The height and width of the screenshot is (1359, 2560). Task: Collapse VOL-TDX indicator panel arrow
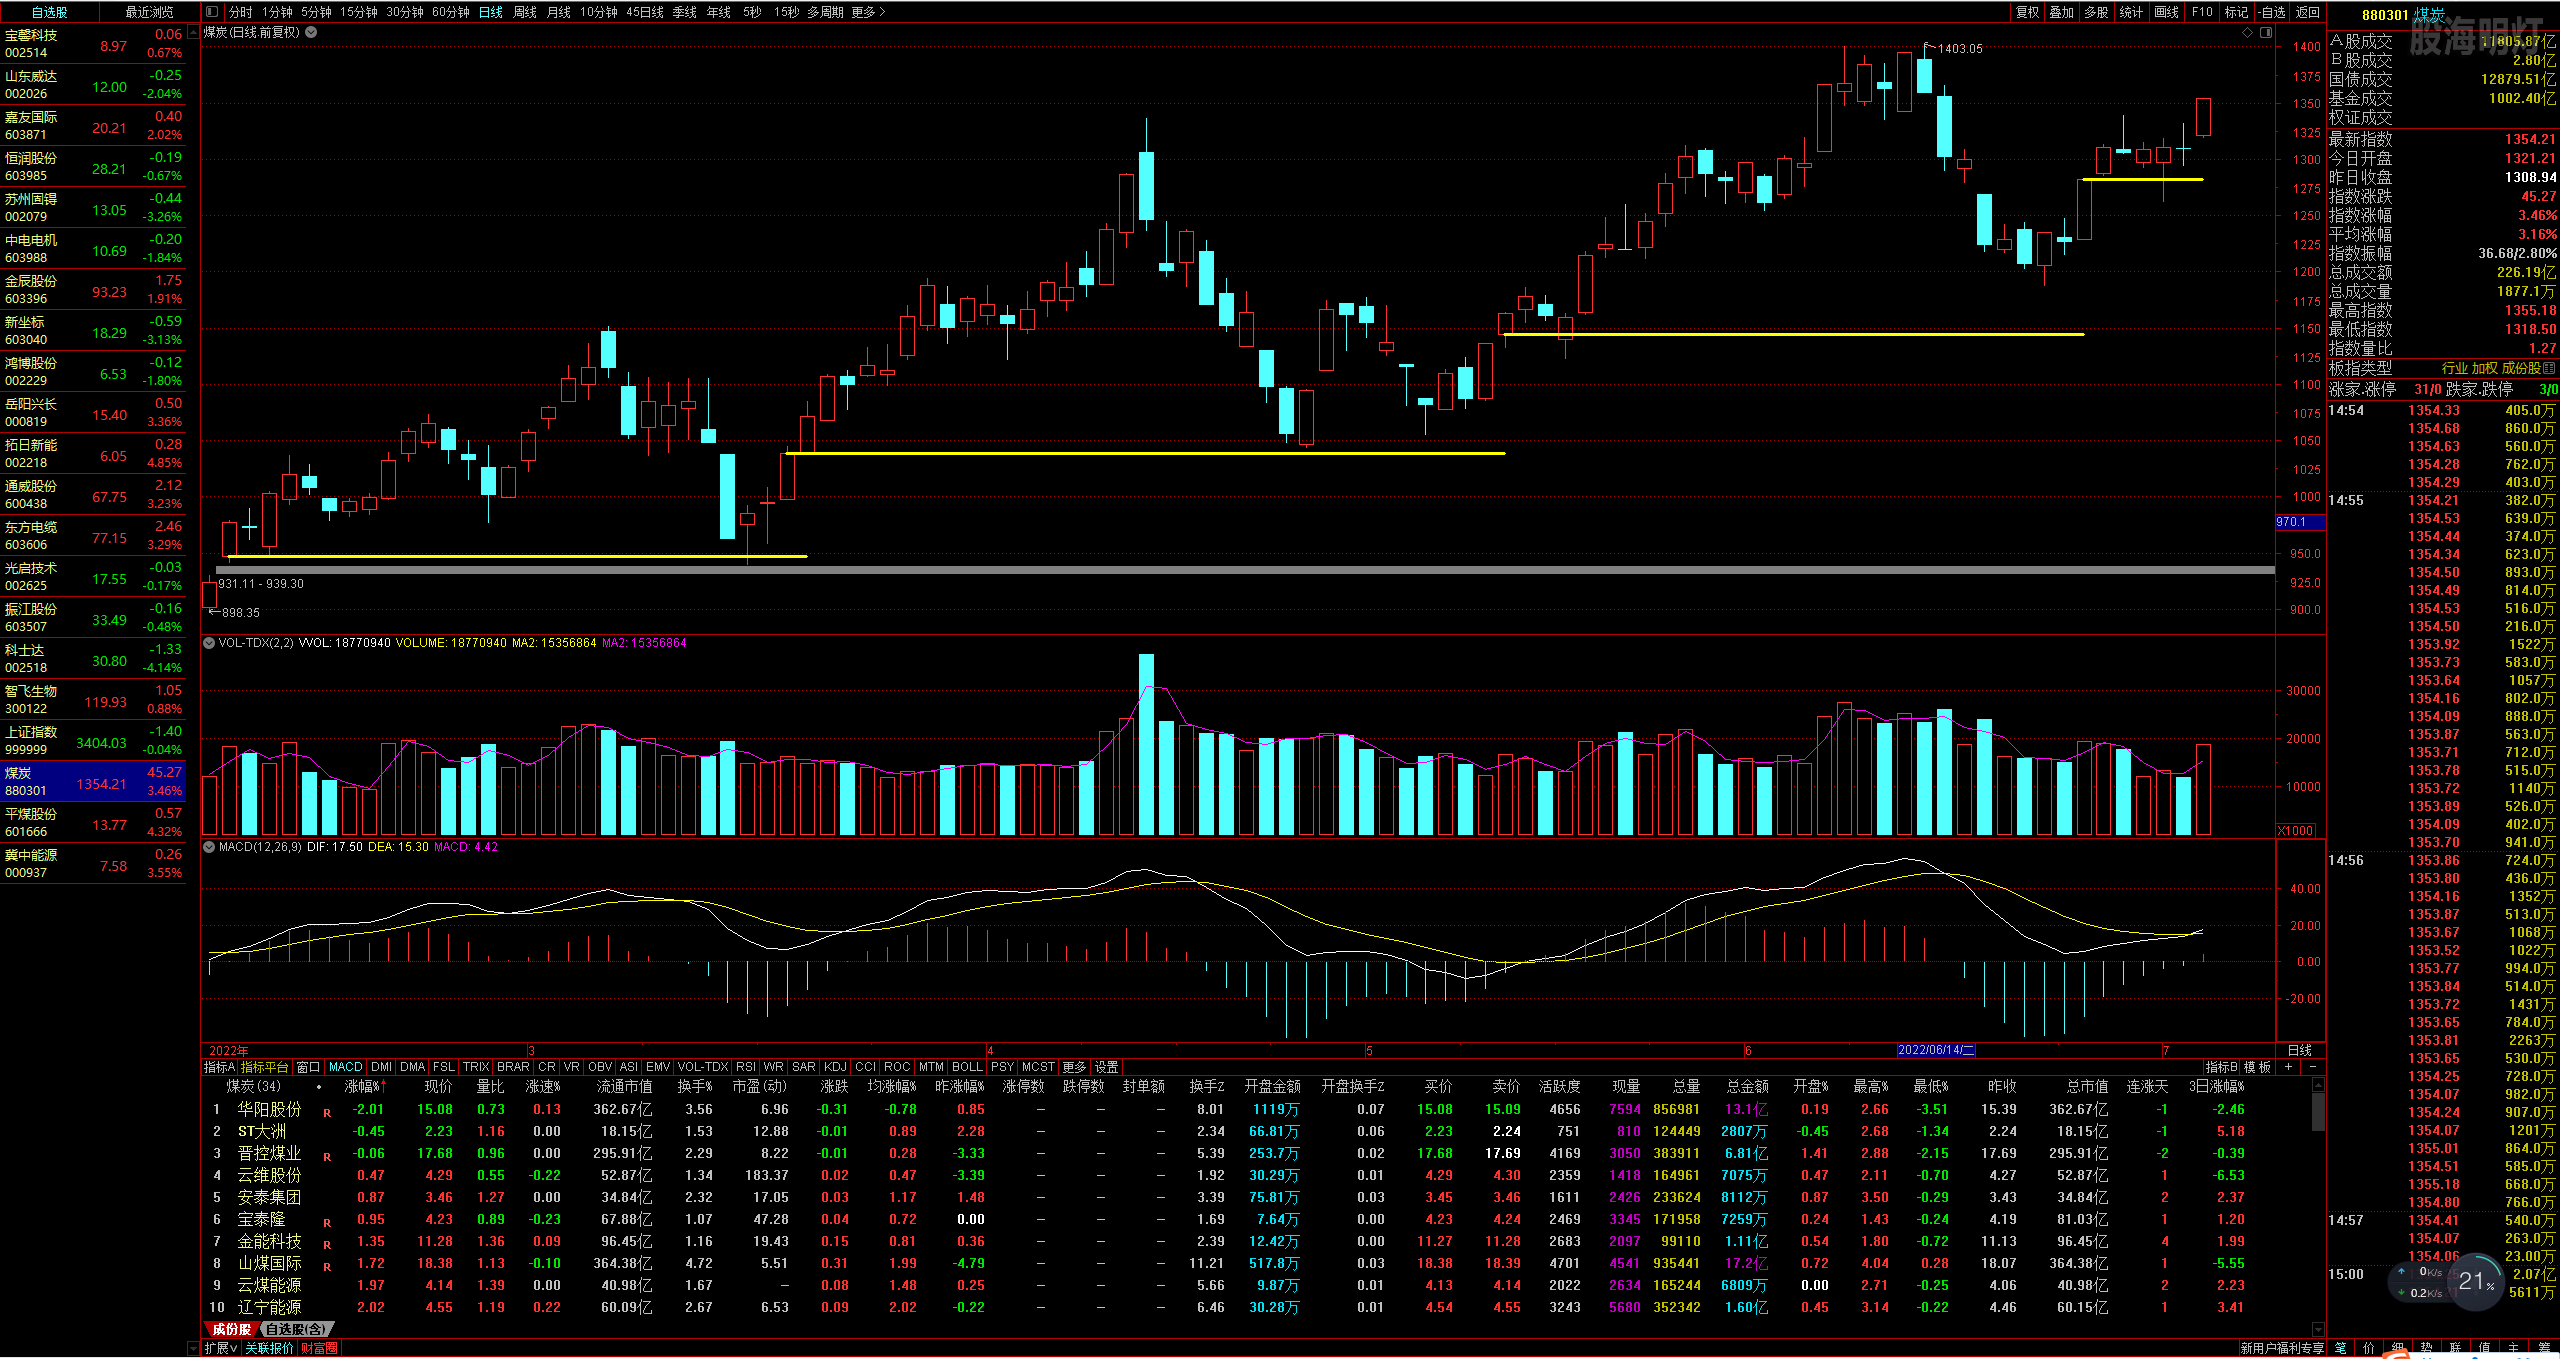[209, 643]
